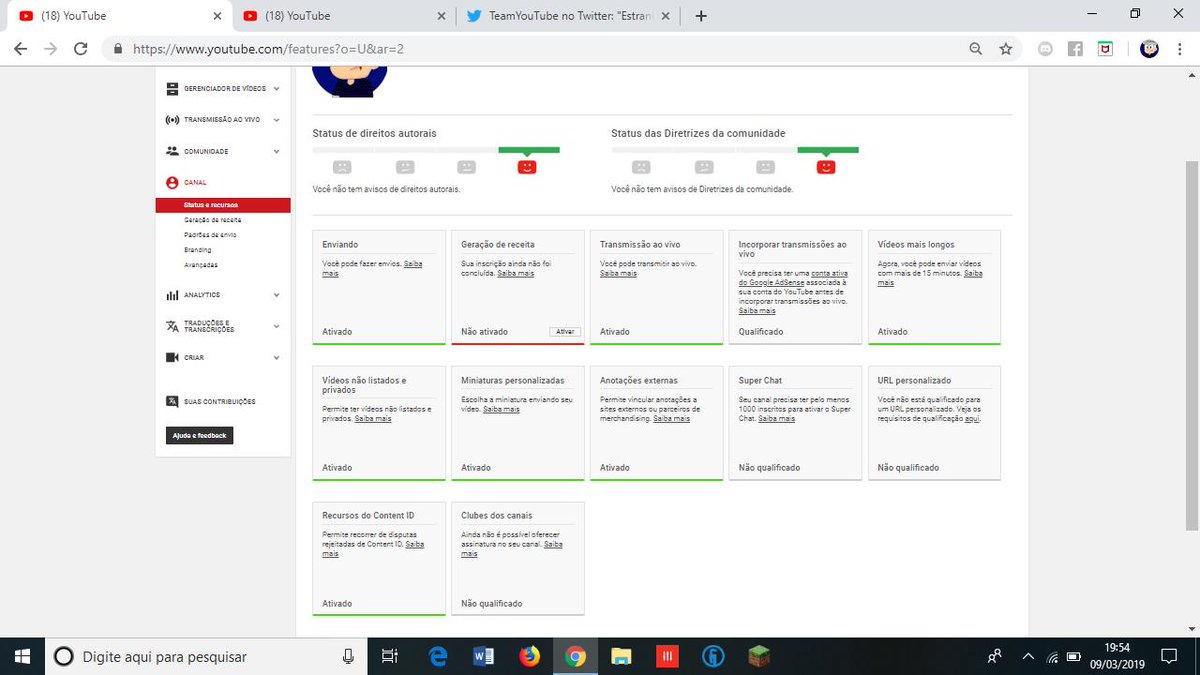Screen dimensions: 1200x675
Task: Select Status e recursos in the sidebar
Action: coord(223,205)
